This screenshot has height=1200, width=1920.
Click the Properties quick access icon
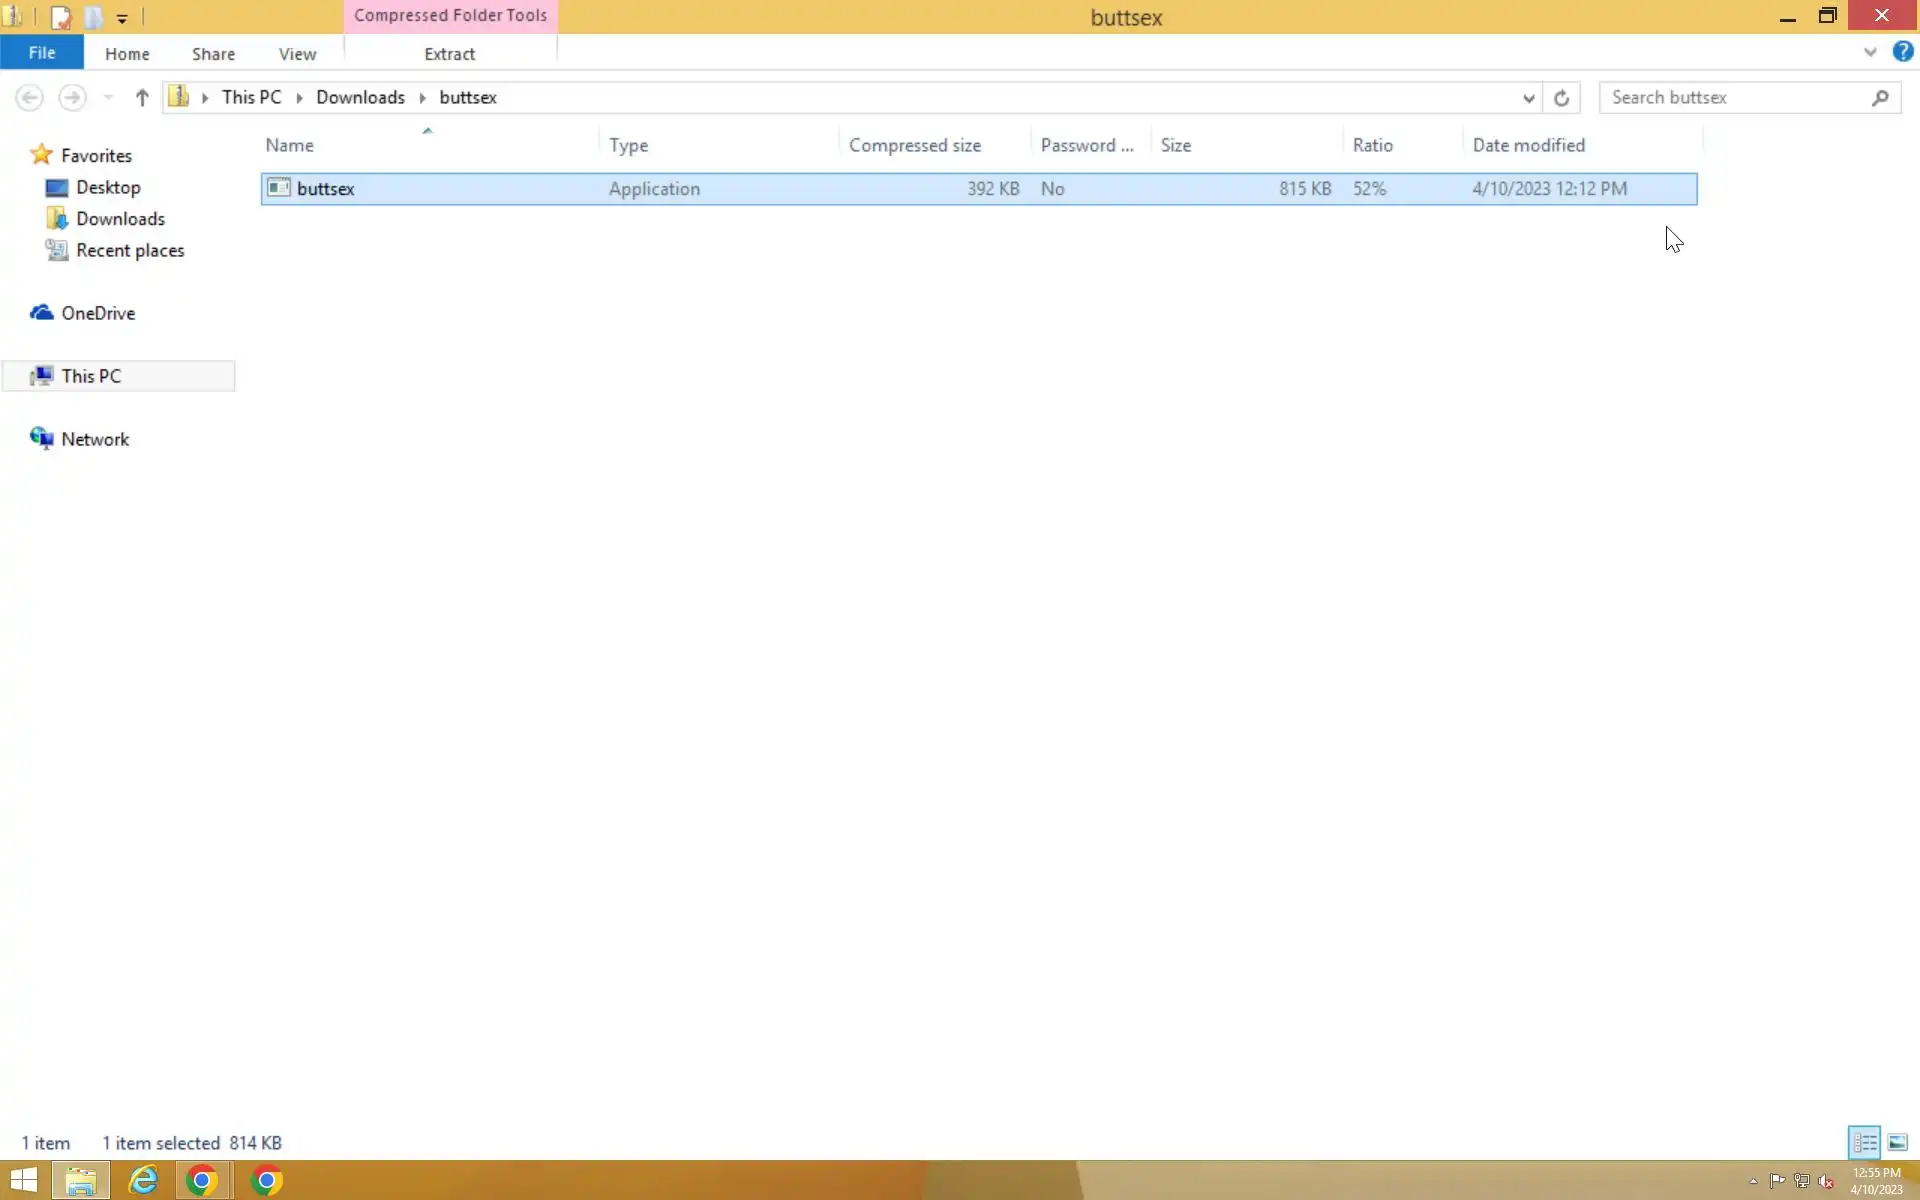click(61, 17)
